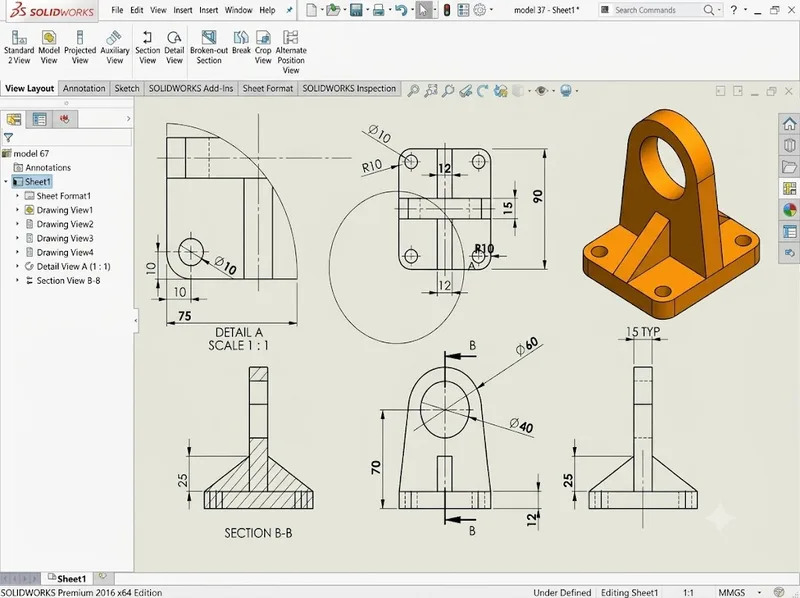Select Drawing View3 in the tree
Viewport: 800px width, 598px height.
[65, 238]
